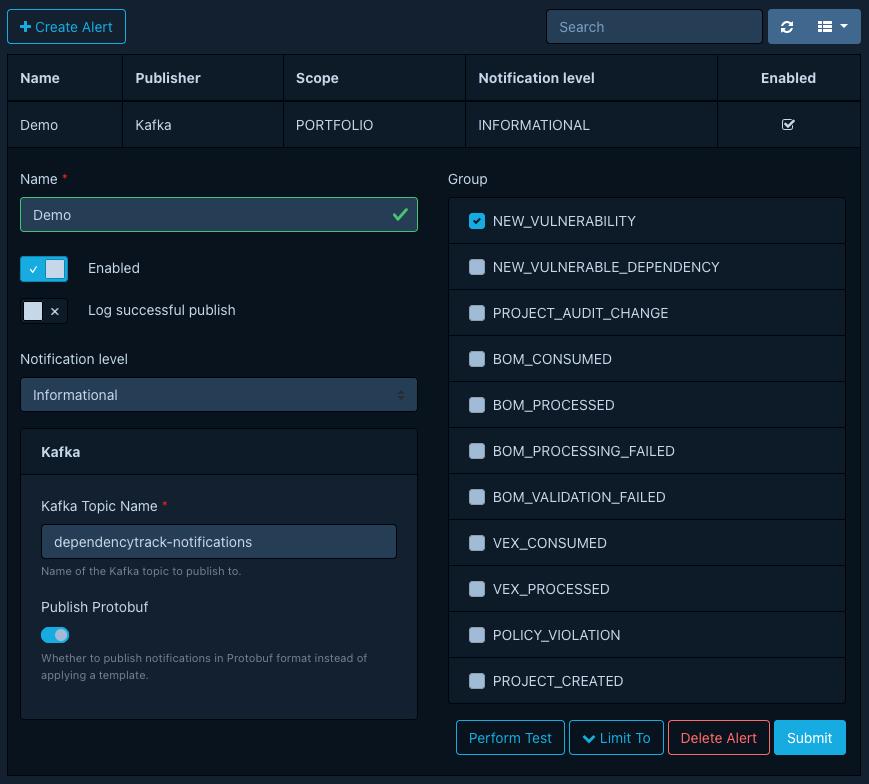Viewport: 869px width, 784px height.
Task: Refresh the alerts list
Action: (x=787, y=26)
